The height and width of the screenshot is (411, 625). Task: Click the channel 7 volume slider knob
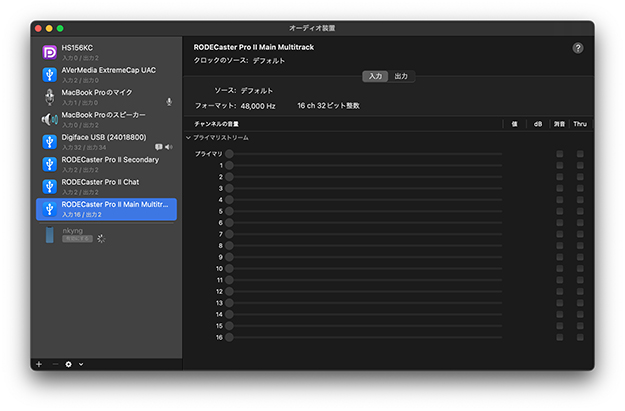pyautogui.click(x=229, y=234)
